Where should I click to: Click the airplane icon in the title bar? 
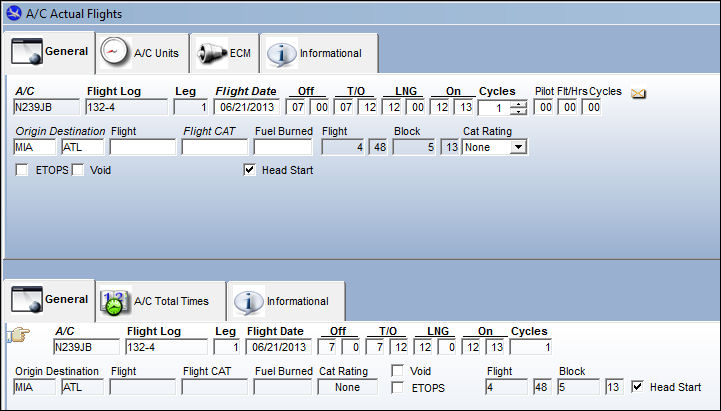point(14,13)
